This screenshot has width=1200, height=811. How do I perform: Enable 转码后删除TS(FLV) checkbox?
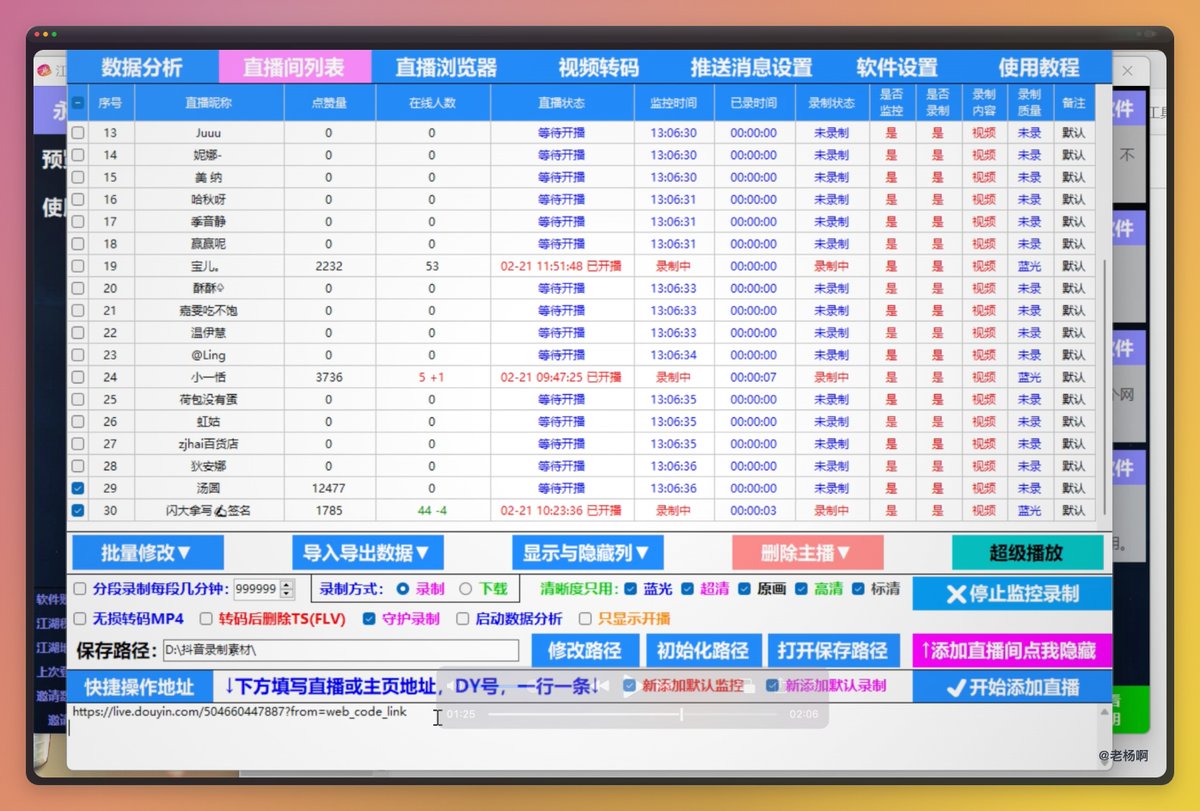coord(207,619)
